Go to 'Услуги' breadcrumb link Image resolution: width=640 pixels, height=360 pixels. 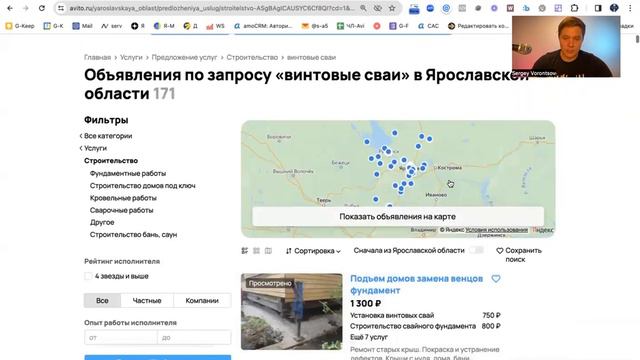pyautogui.click(x=131, y=58)
